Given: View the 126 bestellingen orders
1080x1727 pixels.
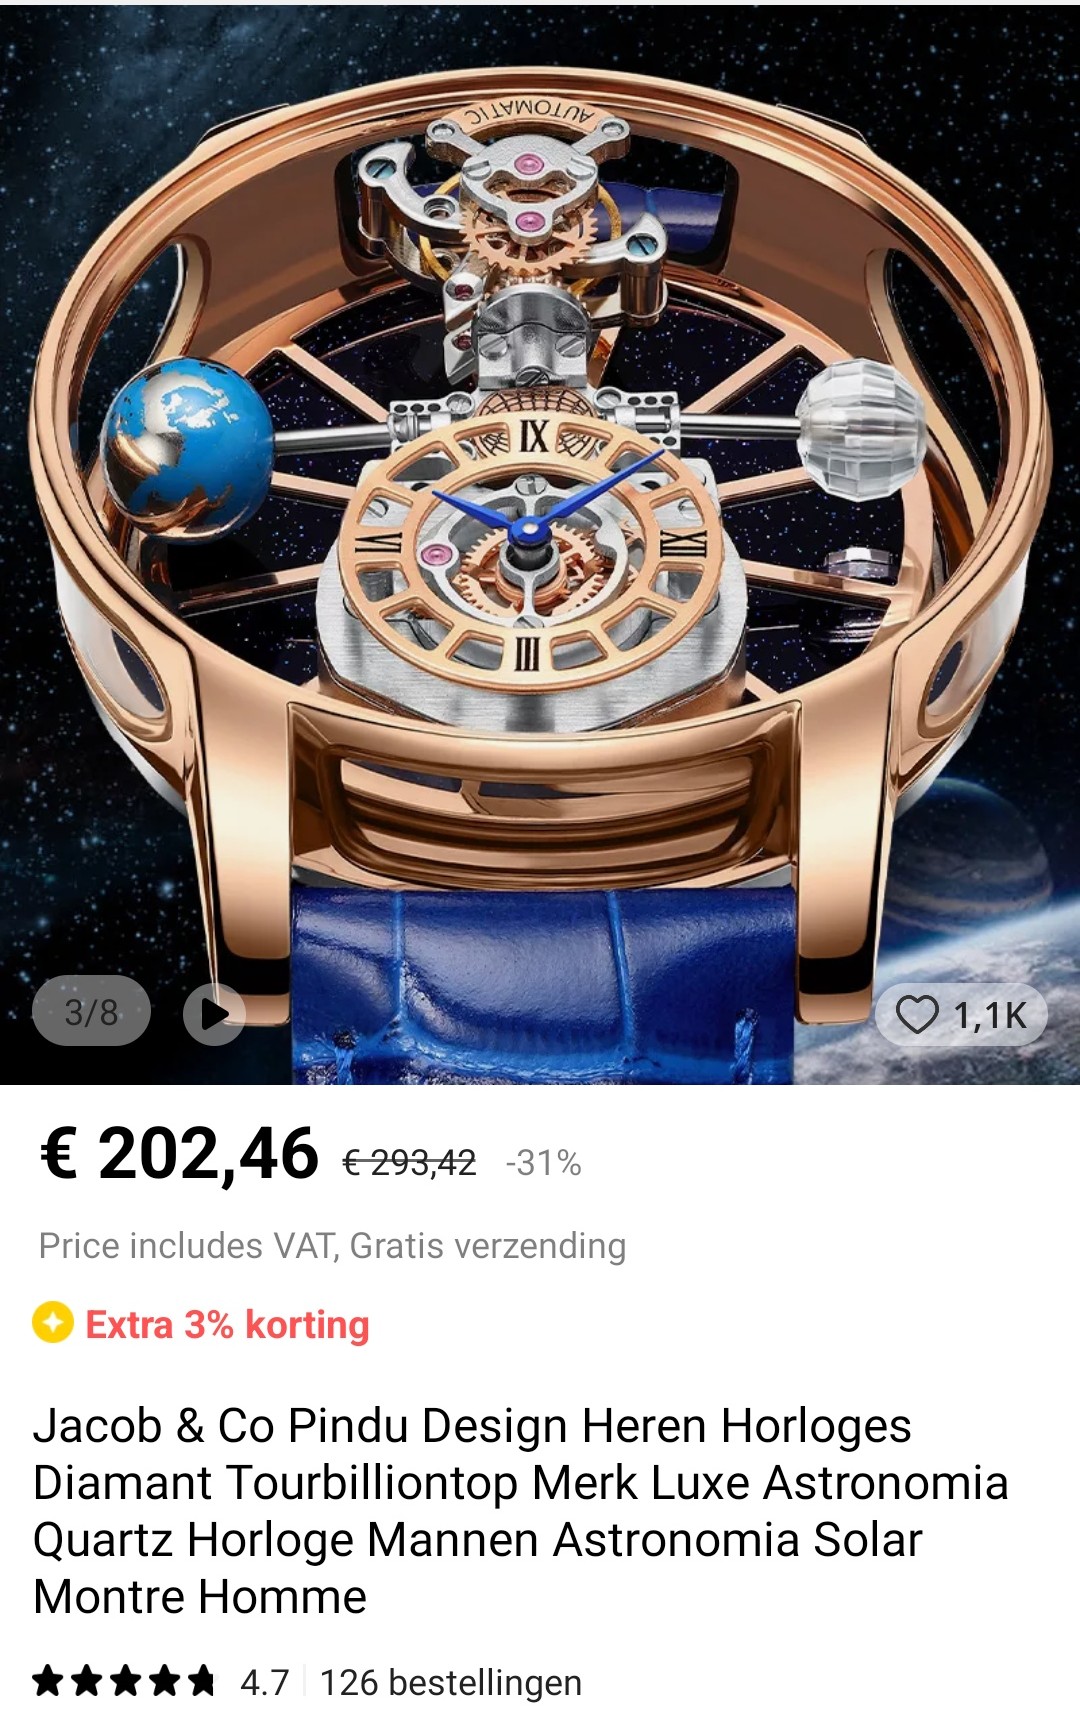Looking at the screenshot, I should pos(450,1682).
